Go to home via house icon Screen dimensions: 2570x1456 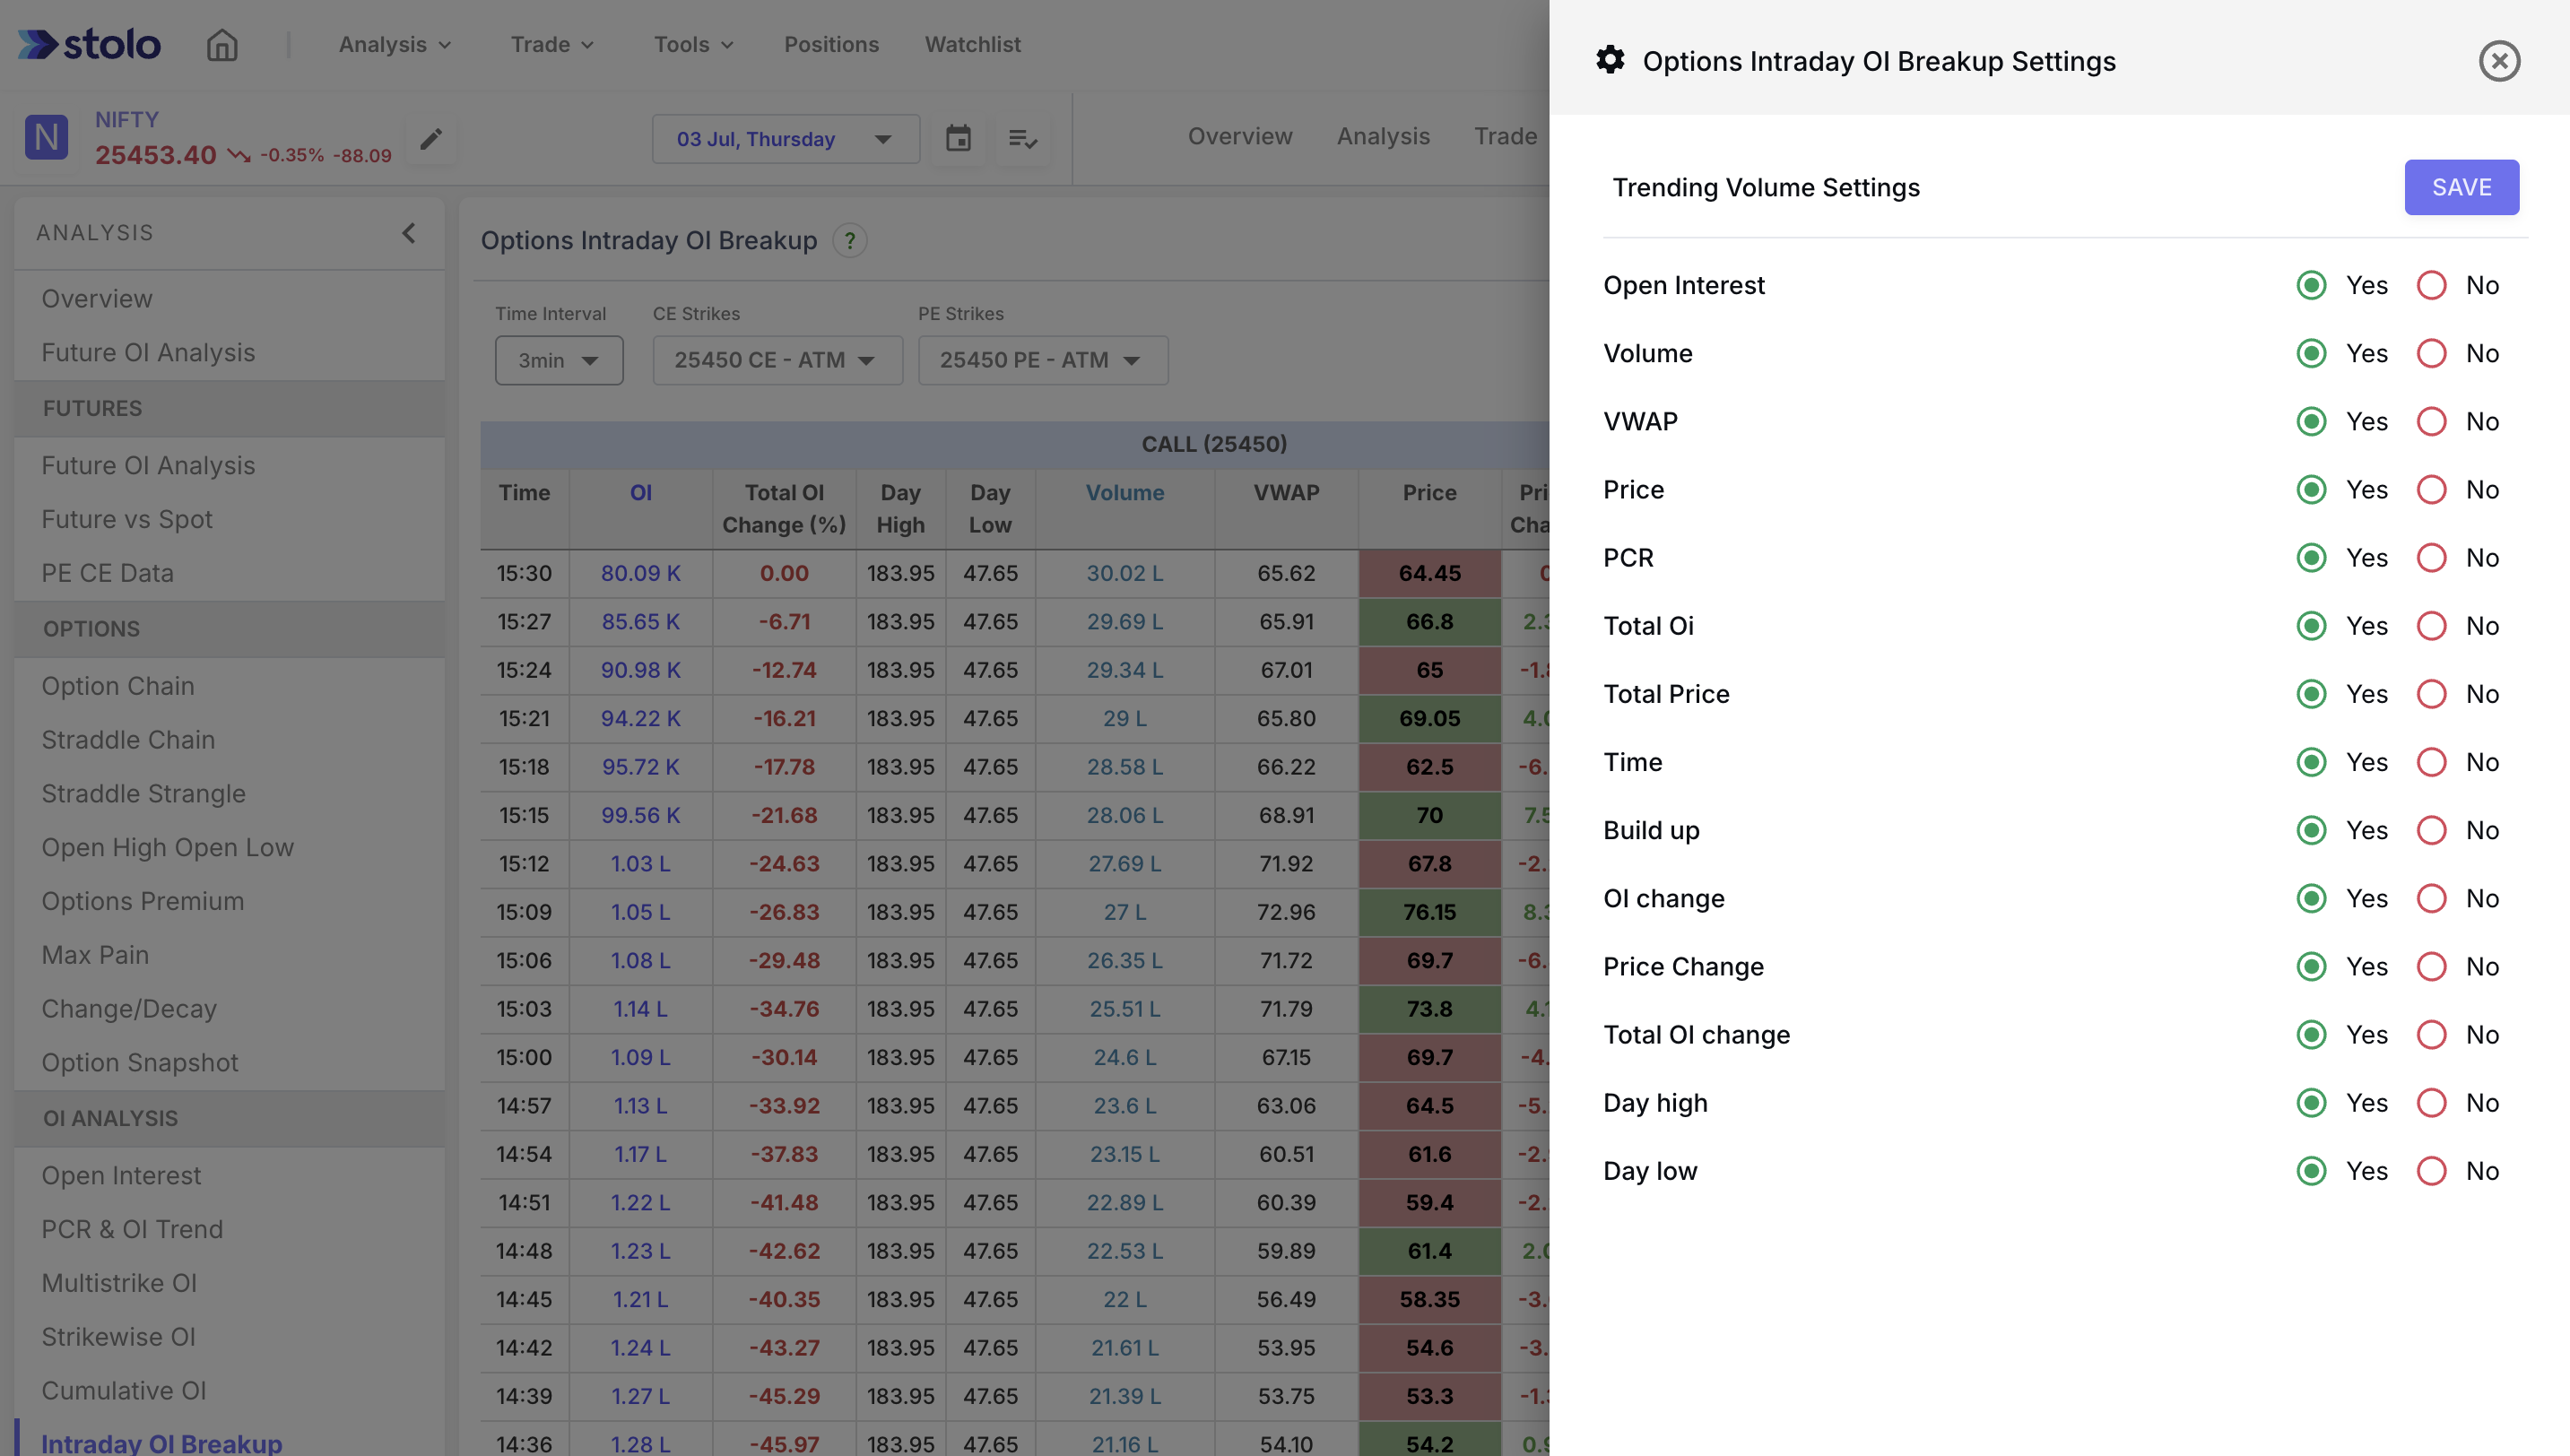[222, 44]
